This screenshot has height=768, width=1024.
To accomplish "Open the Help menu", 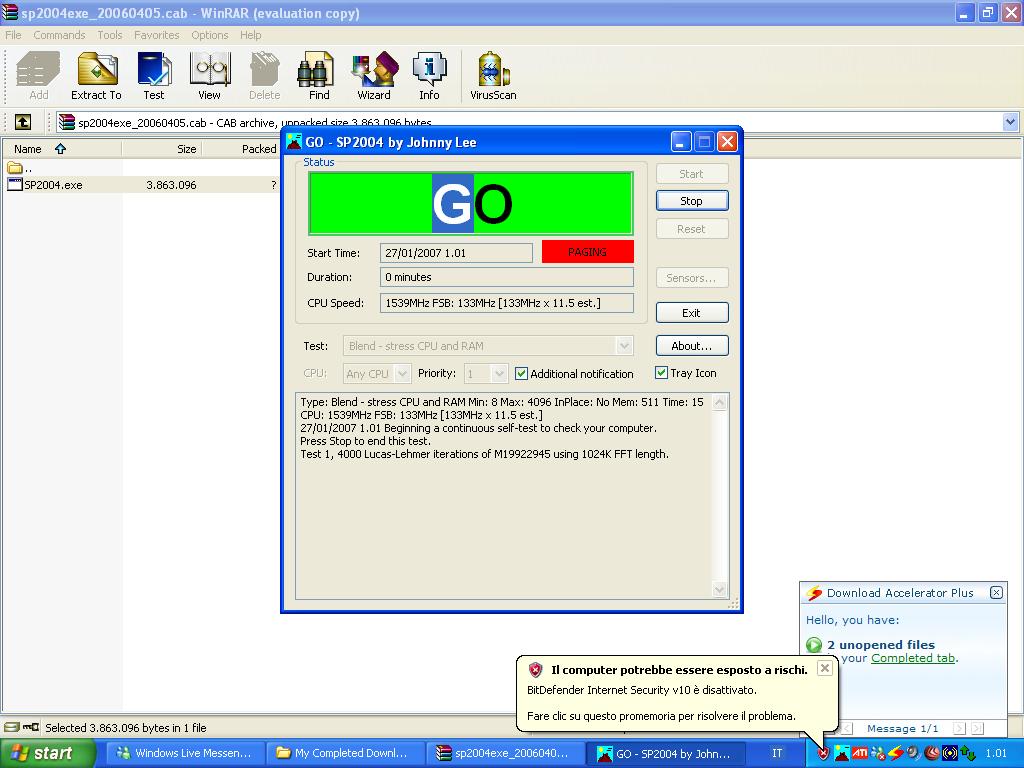I will coord(250,35).
